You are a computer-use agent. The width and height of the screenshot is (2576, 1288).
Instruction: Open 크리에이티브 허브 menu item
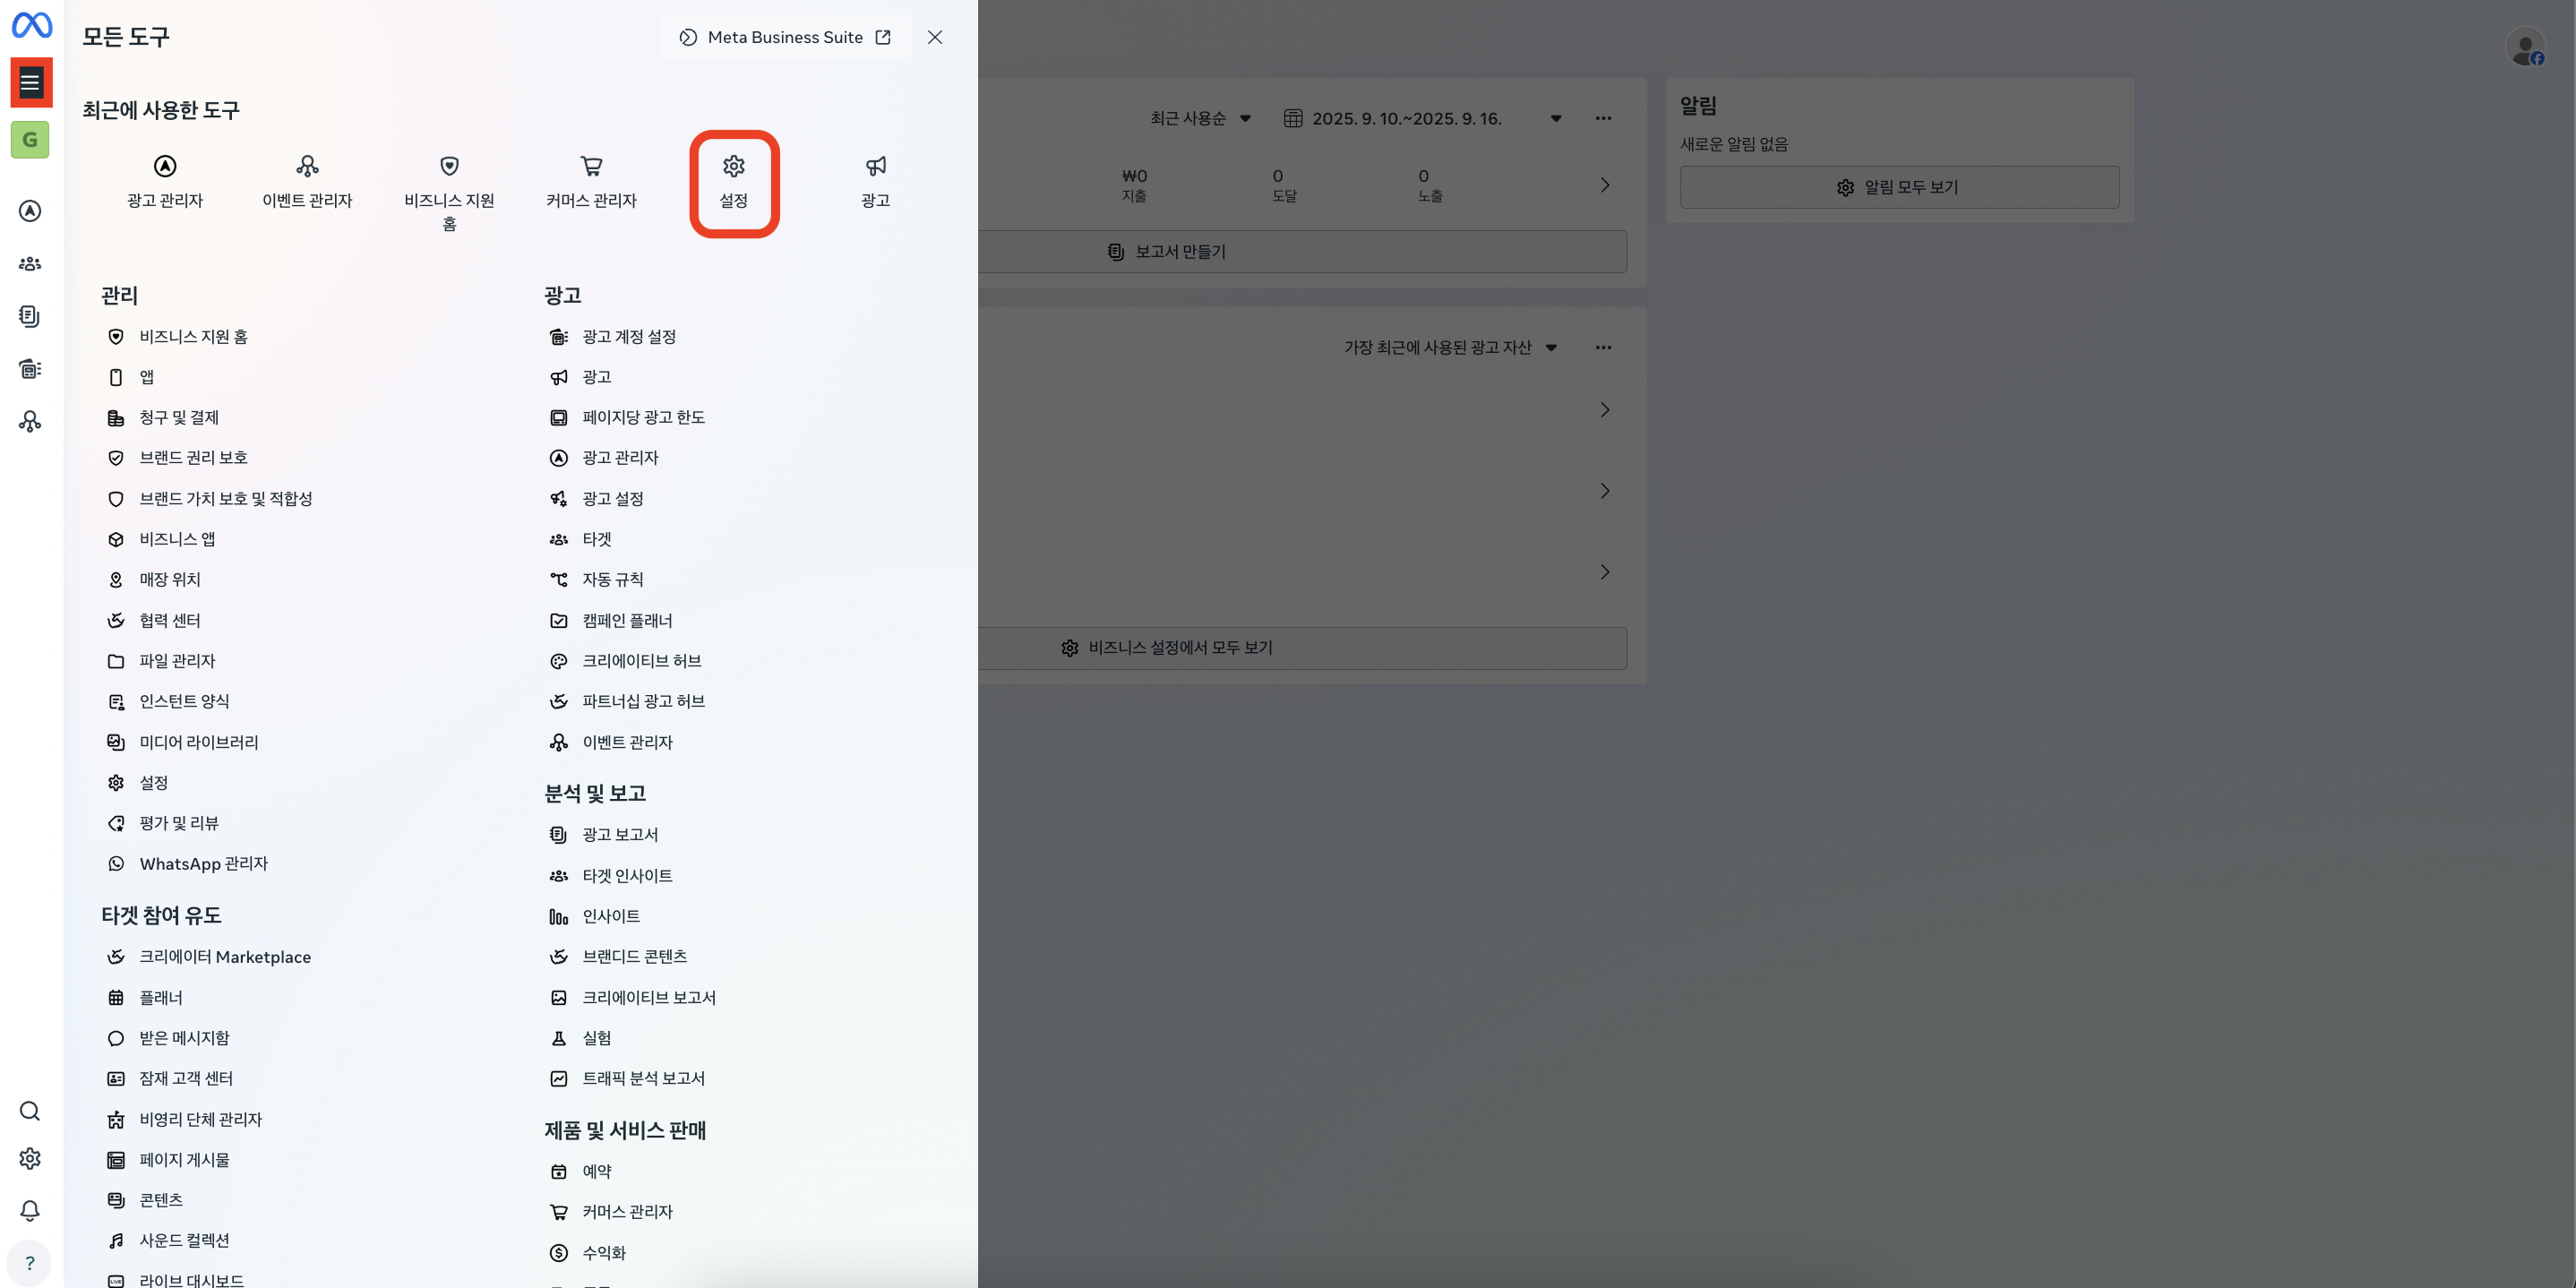point(641,661)
